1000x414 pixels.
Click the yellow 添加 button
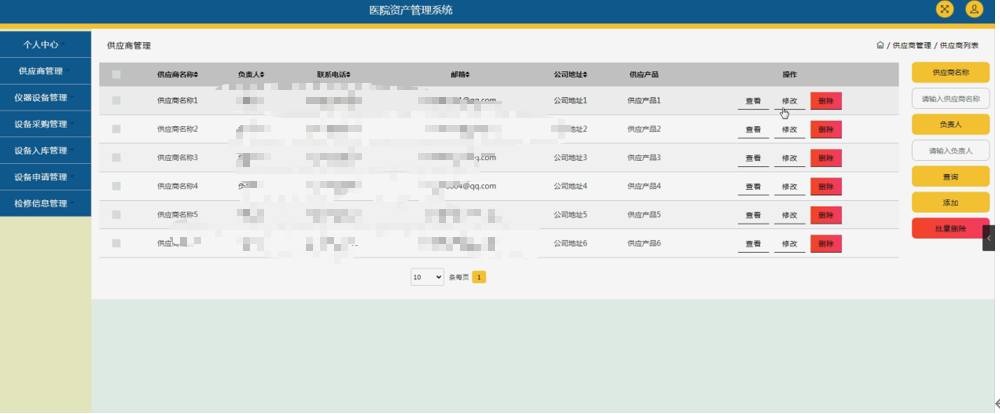coord(950,202)
